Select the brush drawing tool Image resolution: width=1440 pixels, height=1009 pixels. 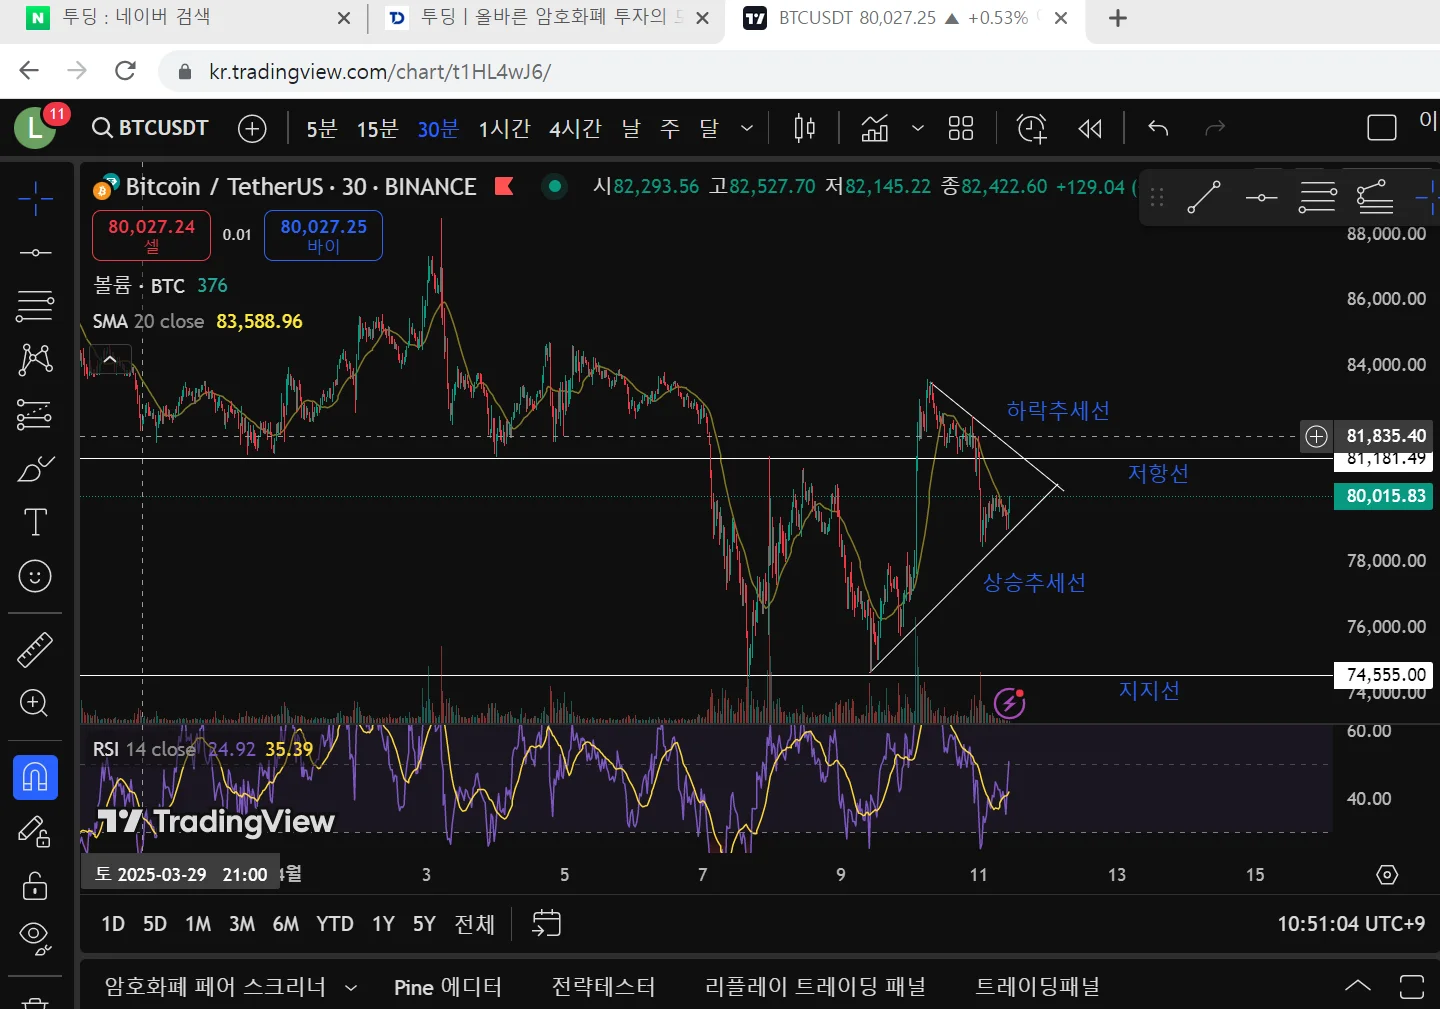(35, 468)
